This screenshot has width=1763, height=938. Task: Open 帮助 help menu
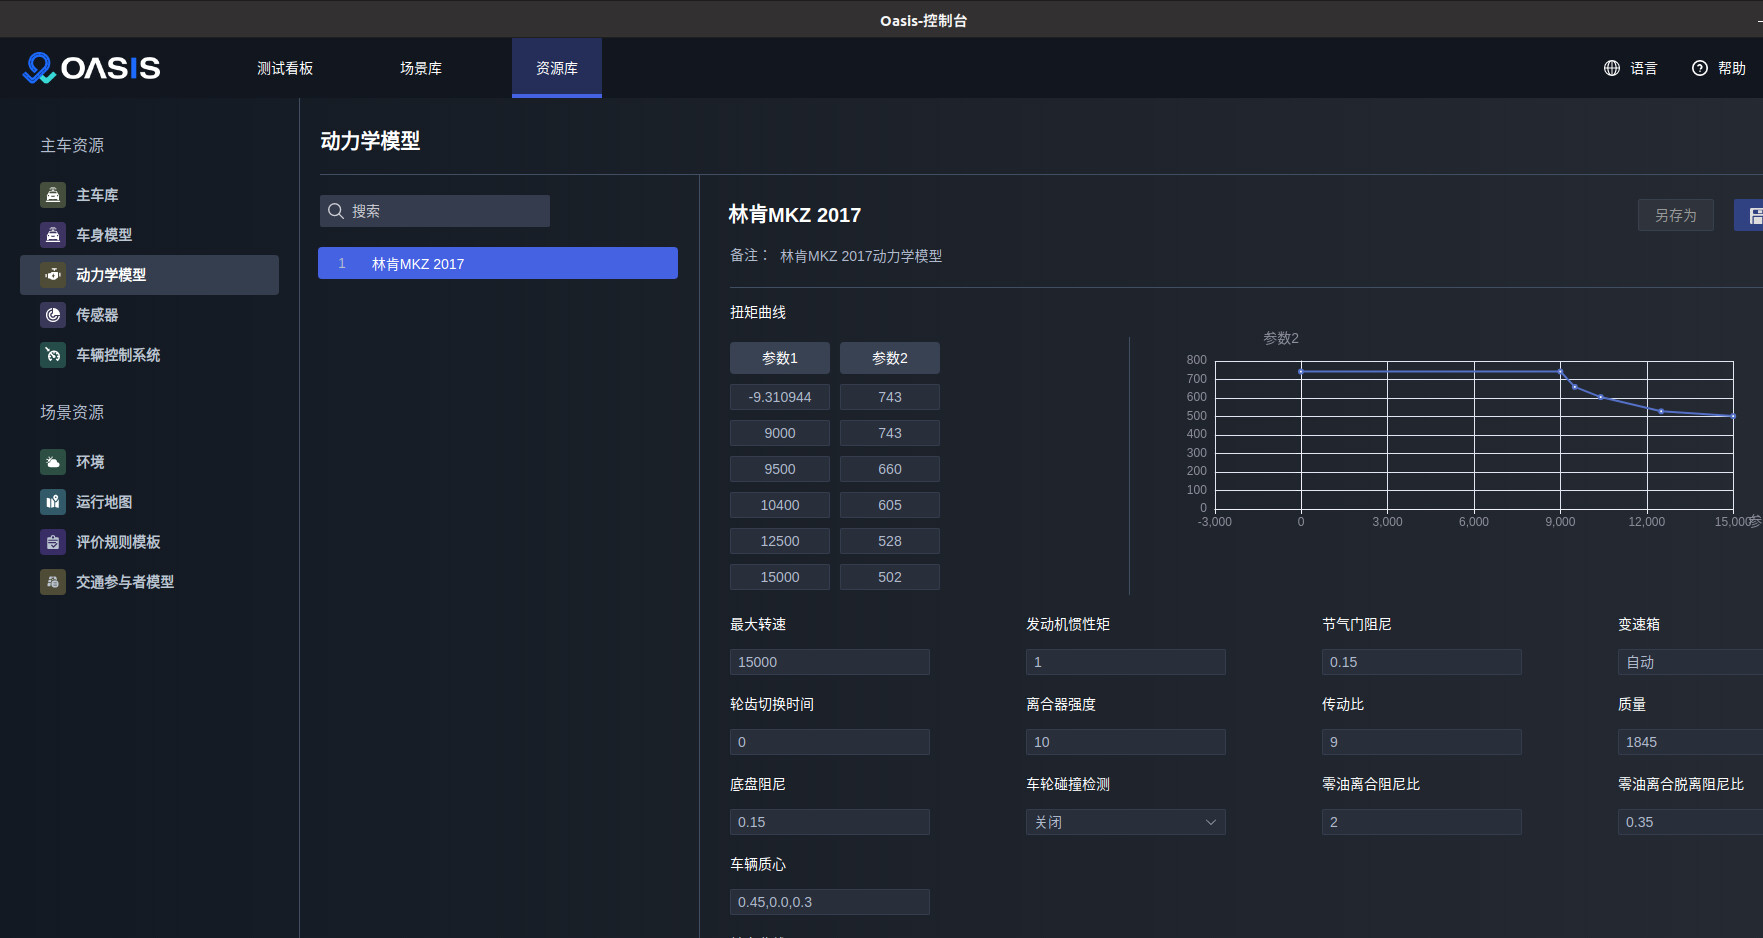[1719, 68]
